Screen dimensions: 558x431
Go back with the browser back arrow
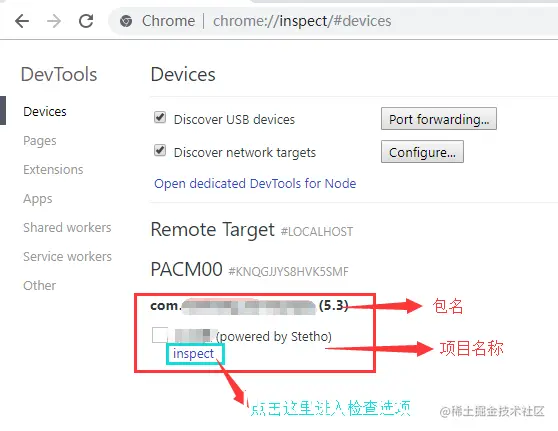22,21
